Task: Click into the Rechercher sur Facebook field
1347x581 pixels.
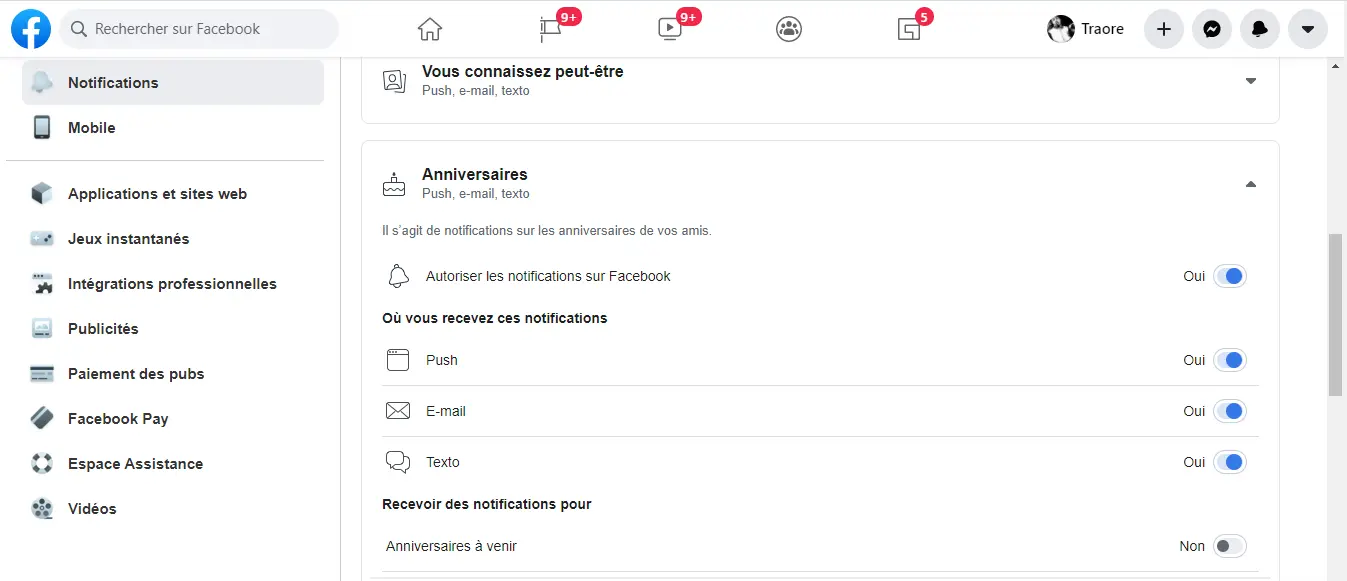Action: (199, 29)
